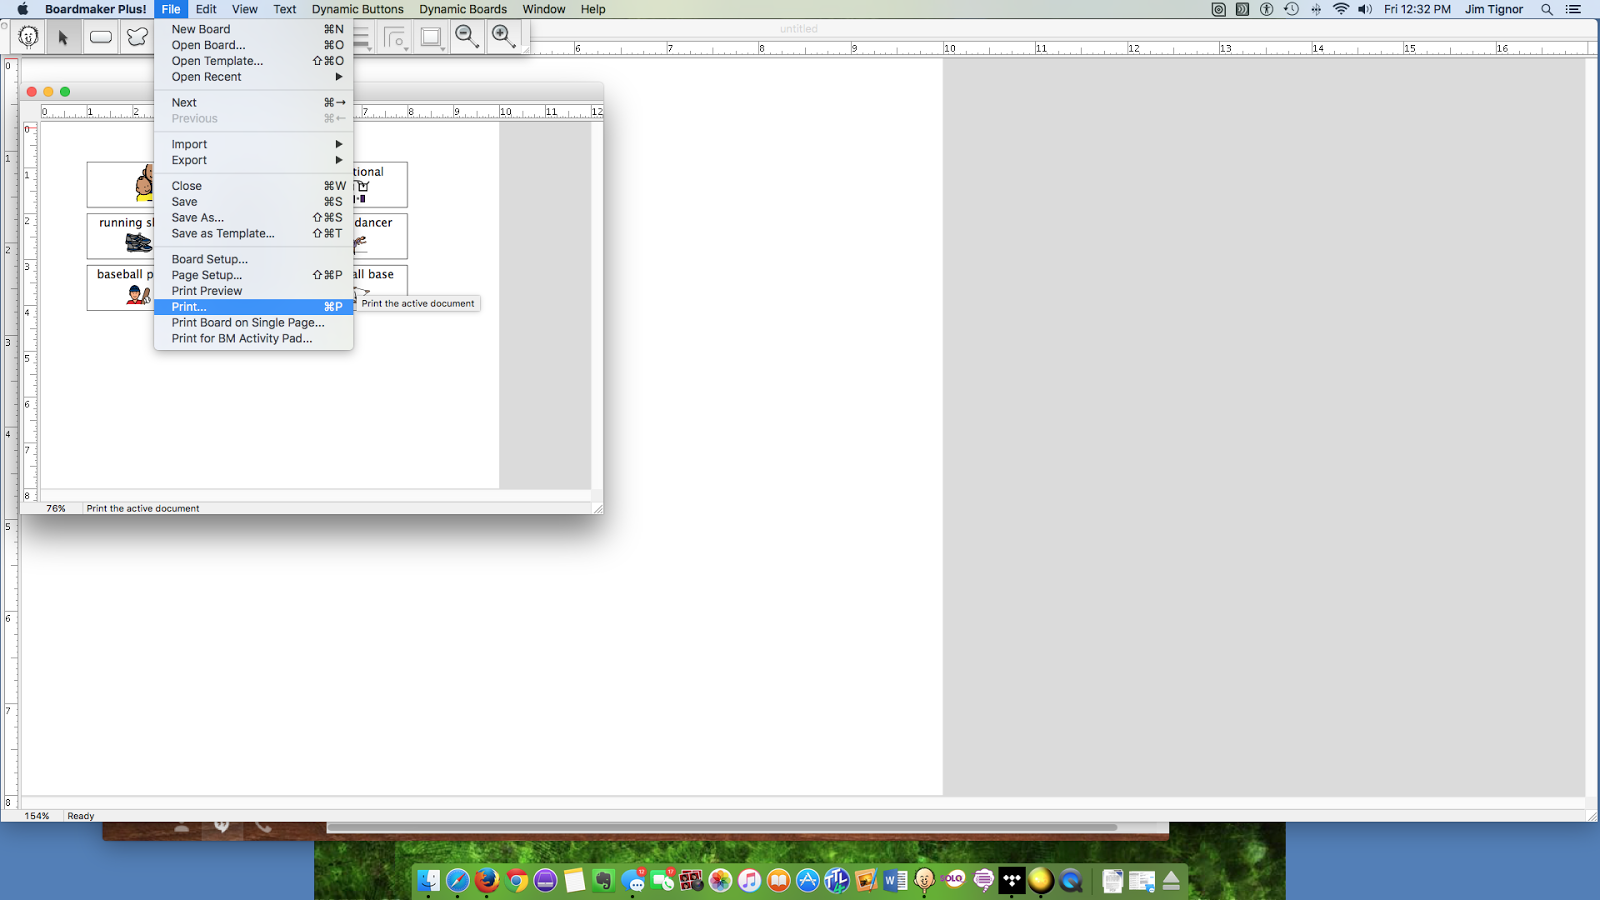1600x900 pixels.
Task: Expand the Open Recent submenu
Action: pyautogui.click(x=206, y=76)
